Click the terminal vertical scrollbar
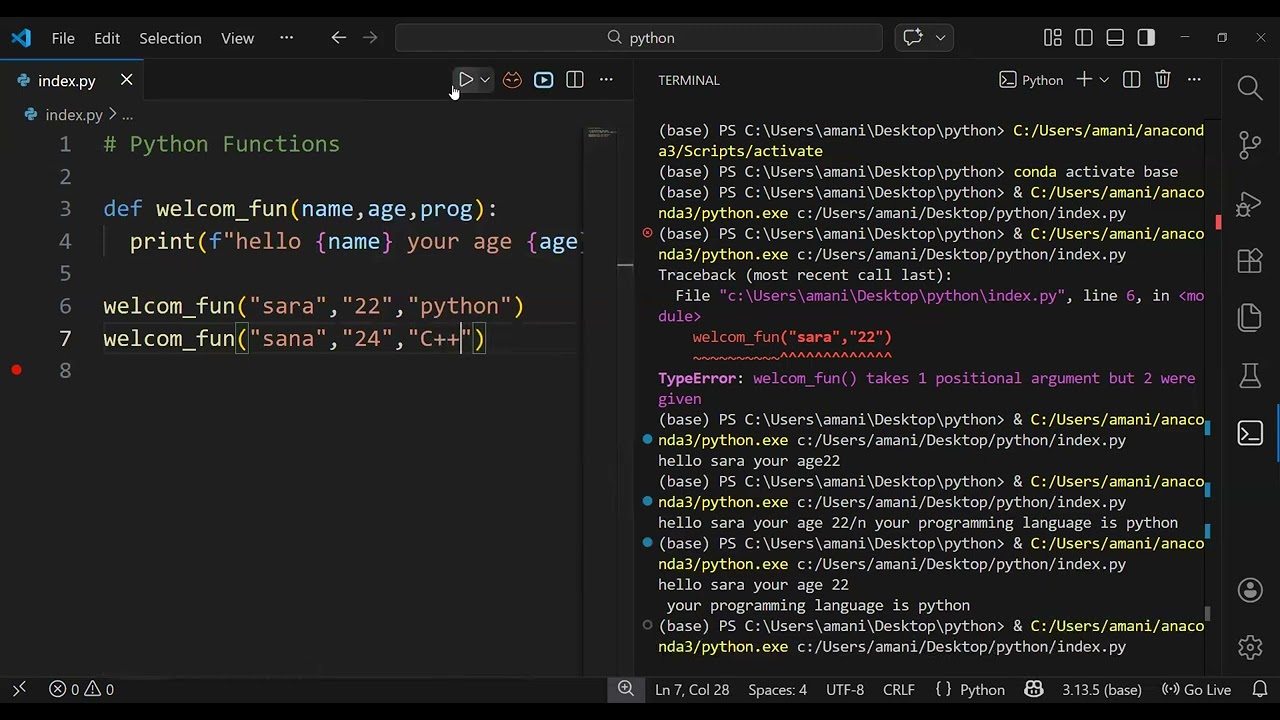This screenshot has height=720, width=1280. [x=1208, y=613]
